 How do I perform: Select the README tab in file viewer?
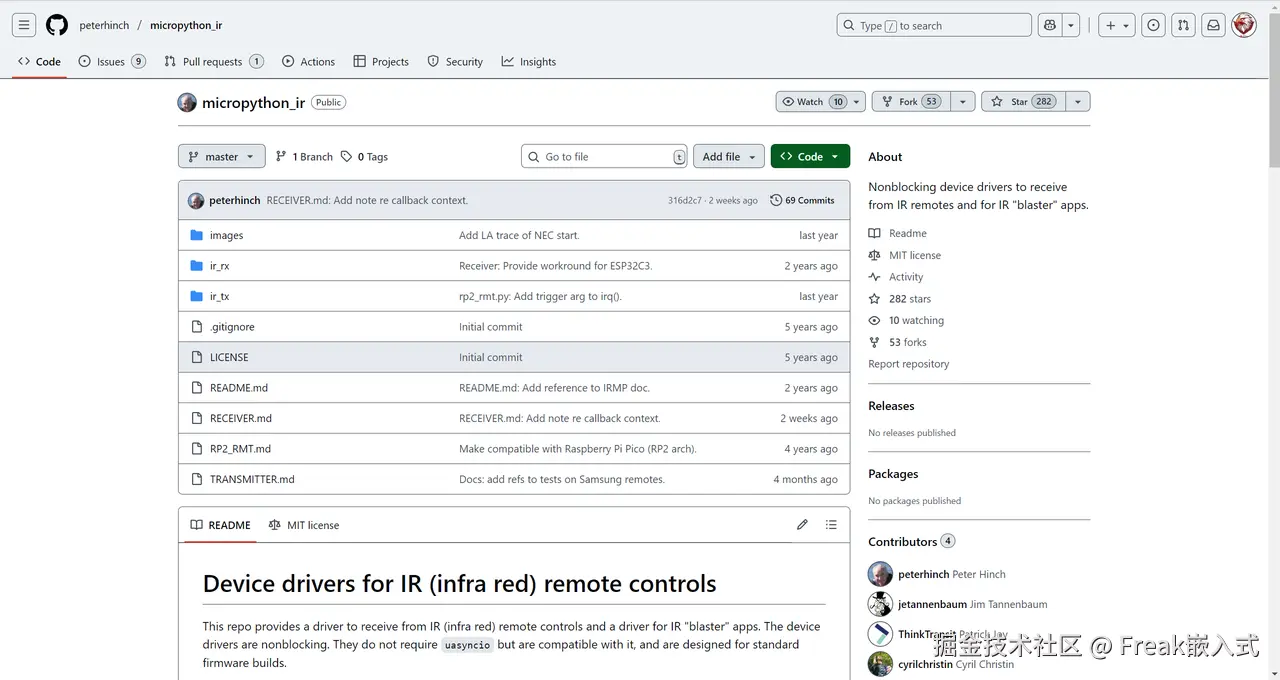(x=220, y=525)
